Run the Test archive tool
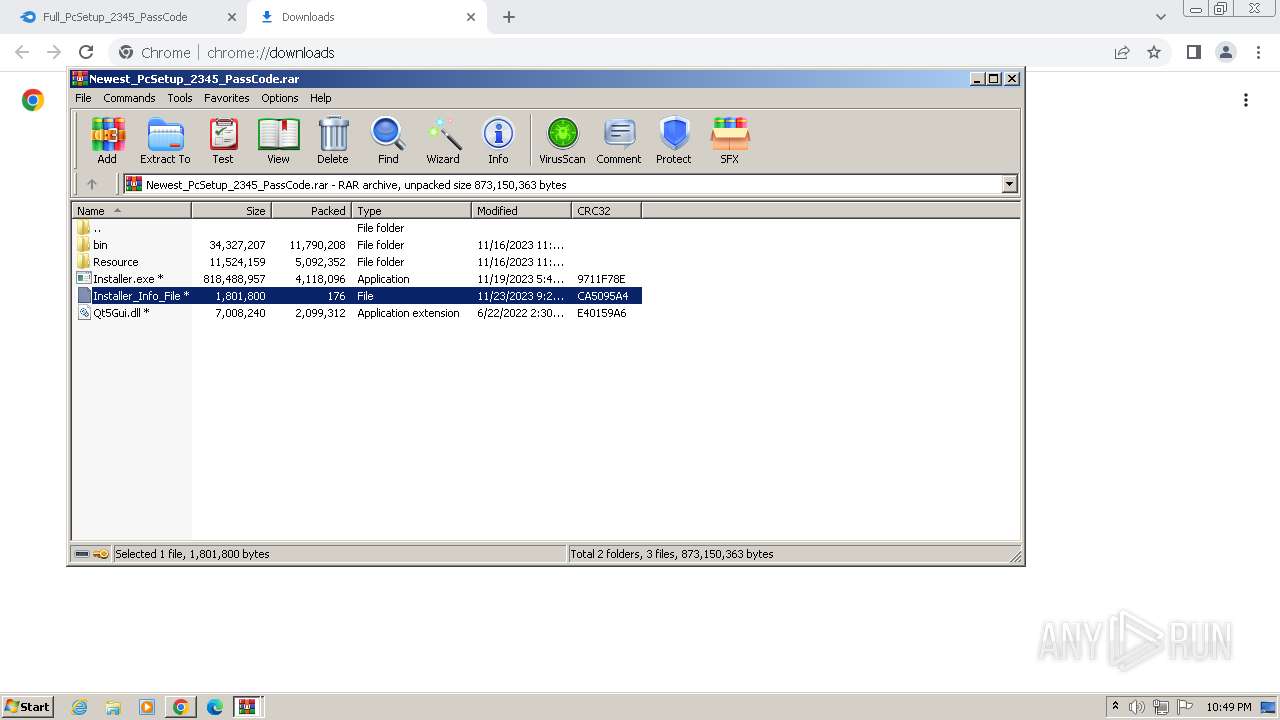The height and width of the screenshot is (720, 1280). (x=223, y=140)
